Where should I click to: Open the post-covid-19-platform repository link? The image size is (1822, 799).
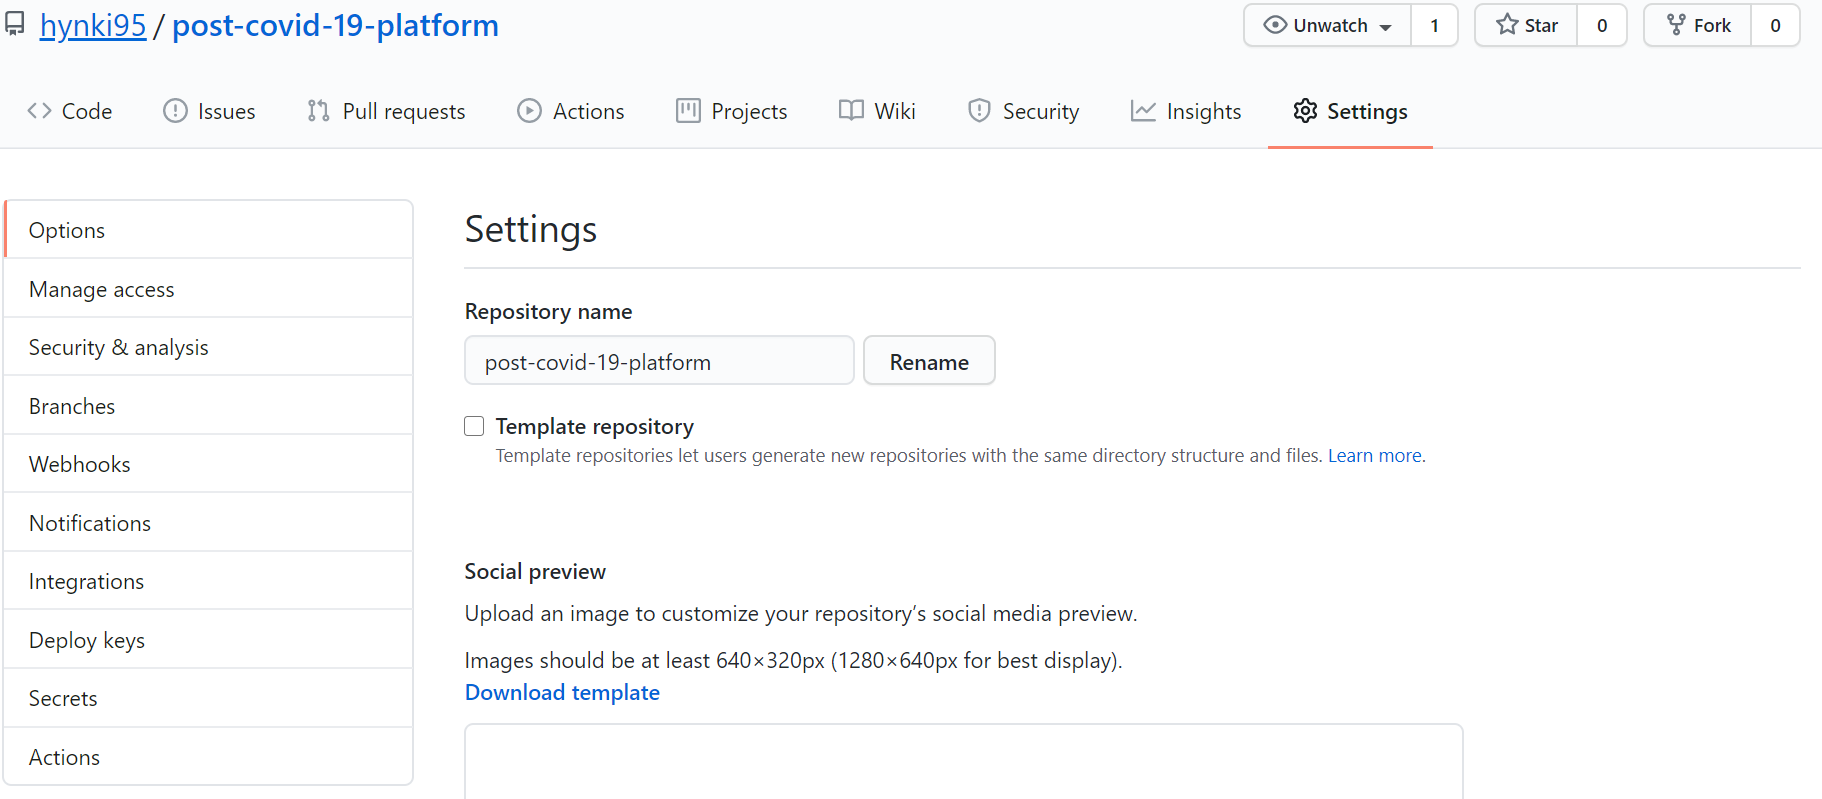335,25
